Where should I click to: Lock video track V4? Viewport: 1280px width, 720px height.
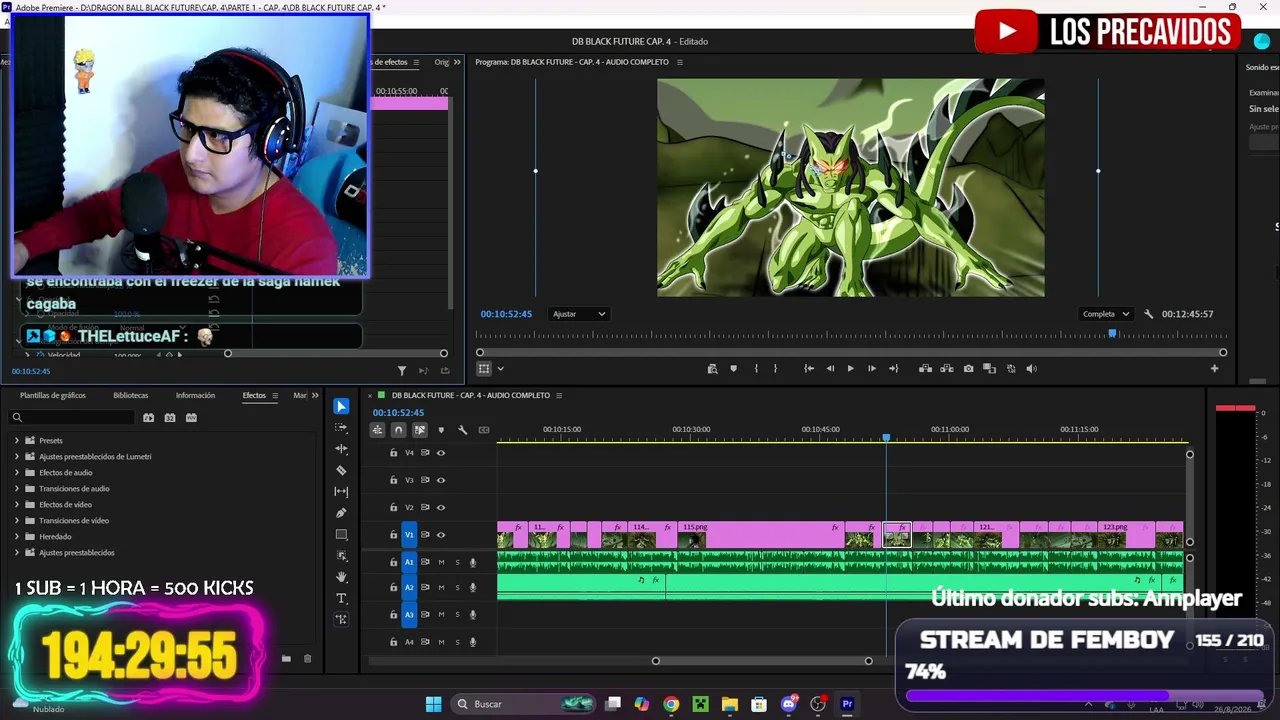(393, 453)
